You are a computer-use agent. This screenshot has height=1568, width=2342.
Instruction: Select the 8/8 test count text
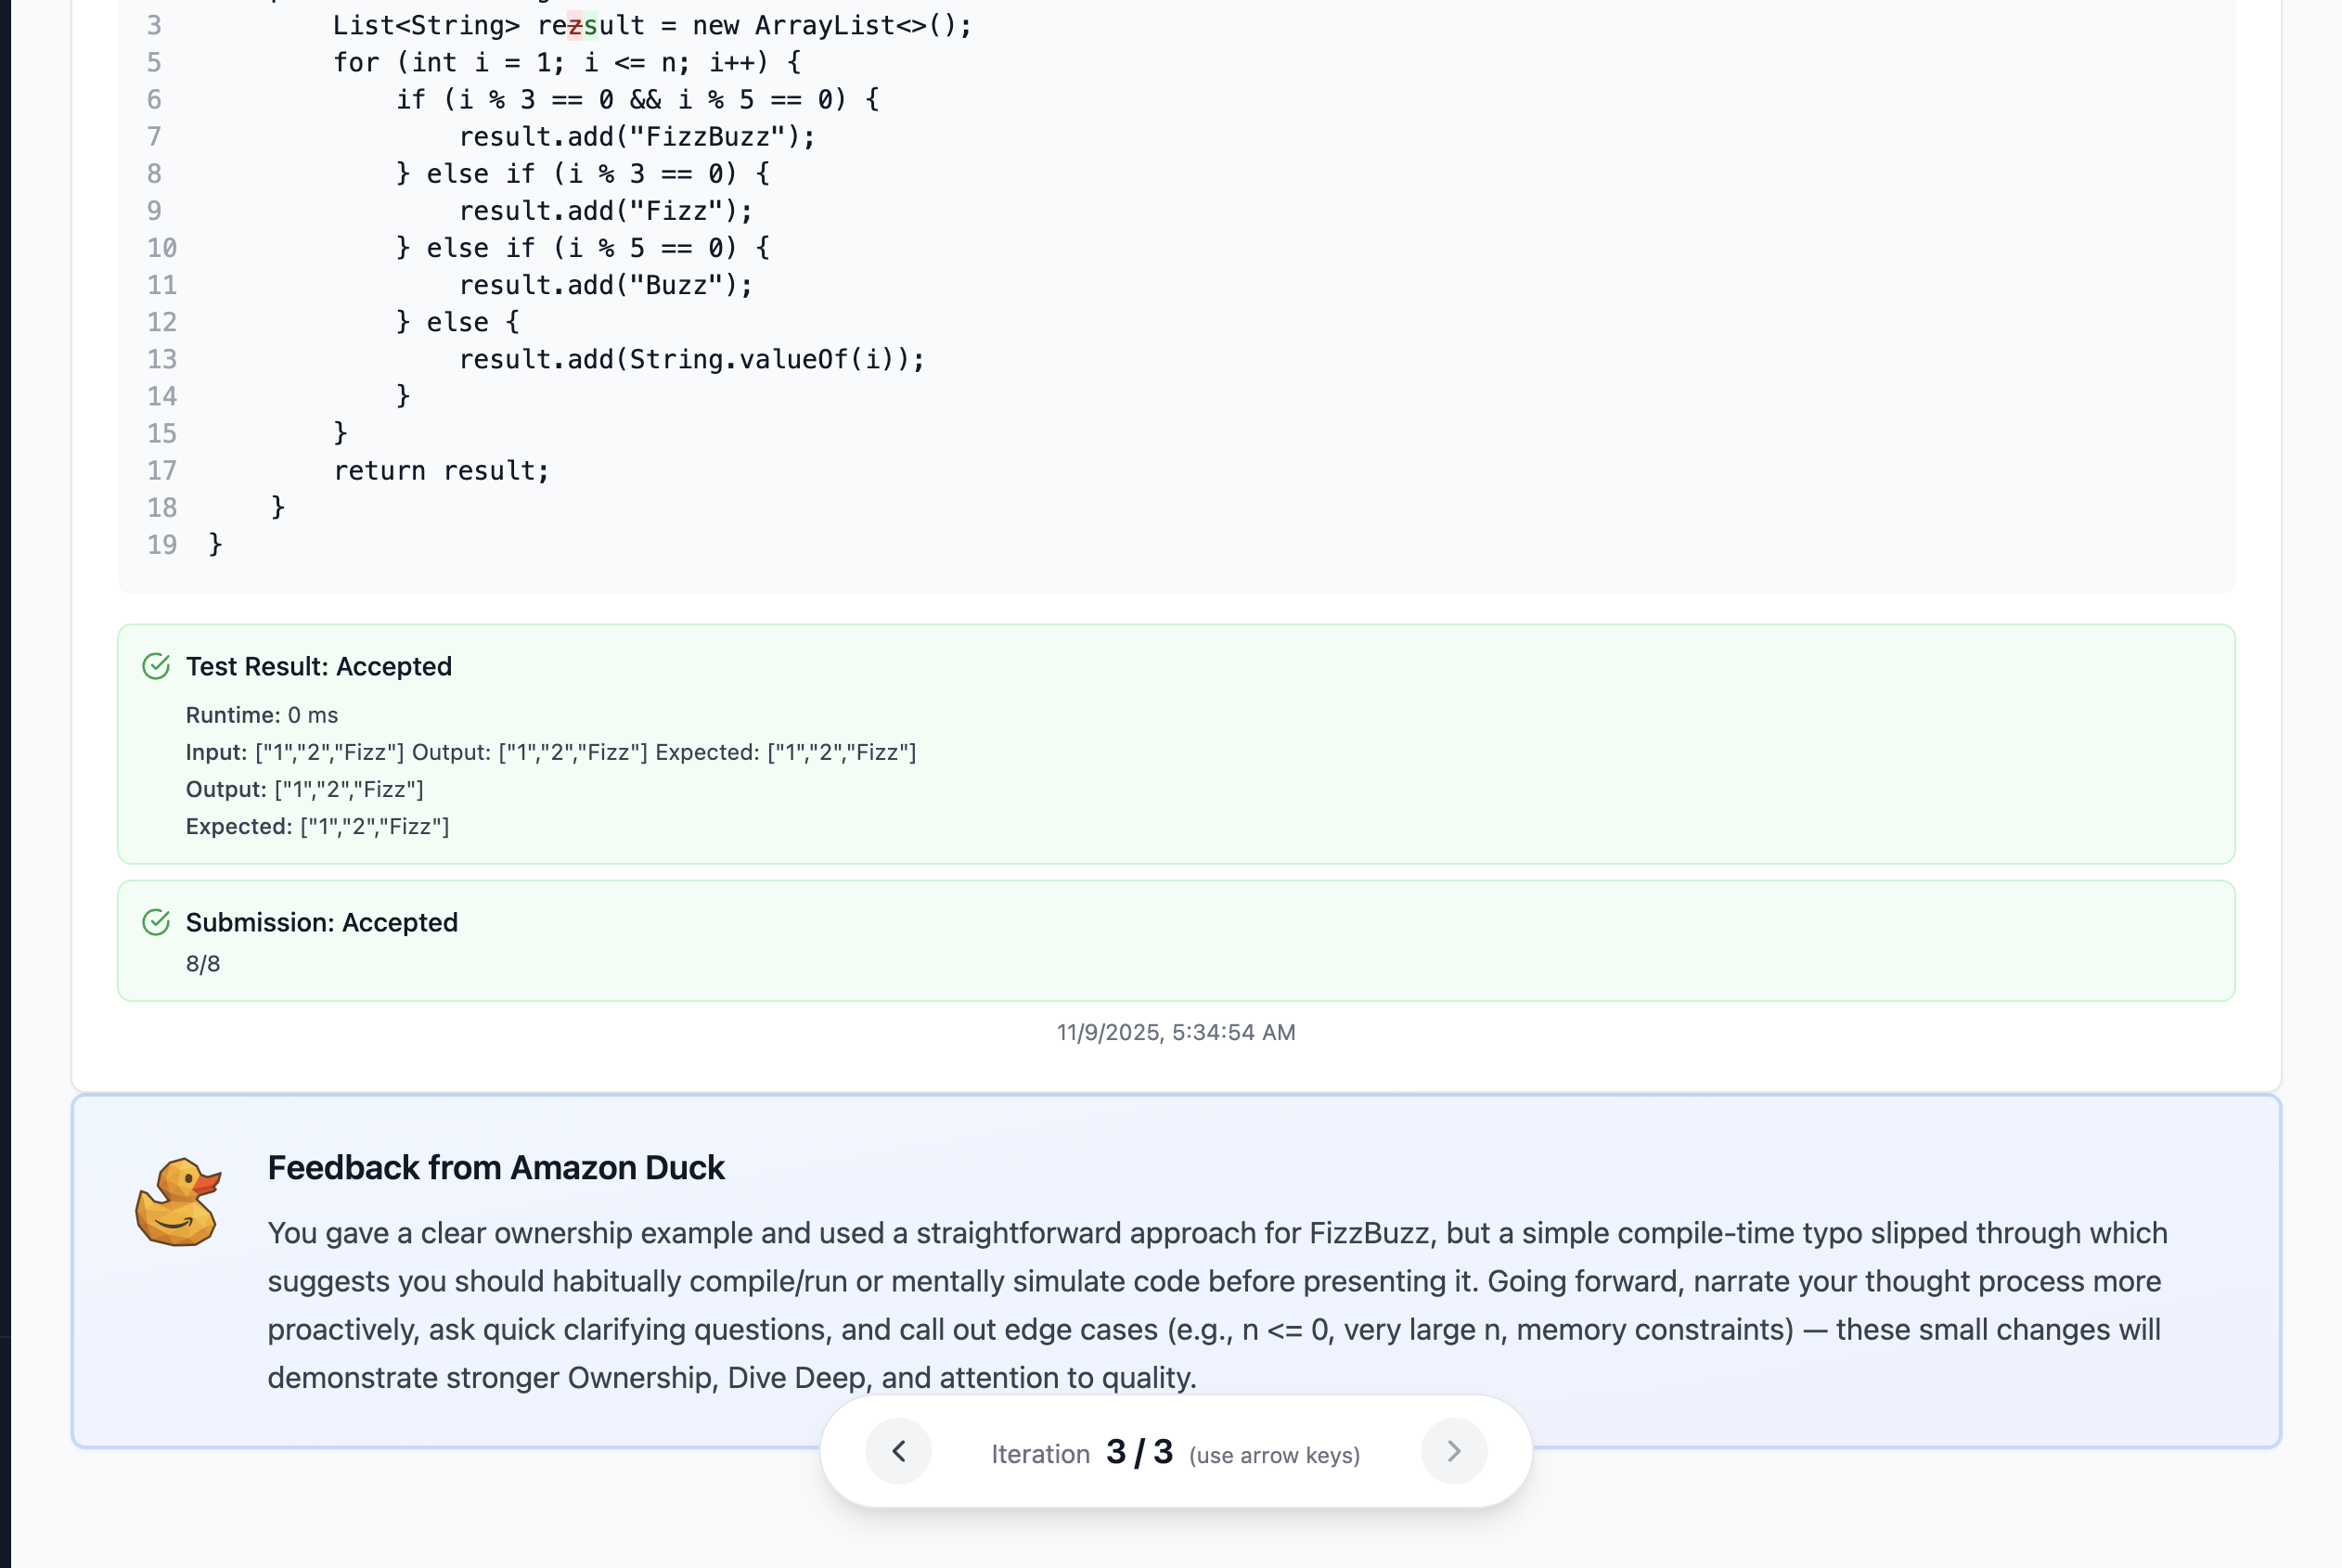click(x=203, y=964)
